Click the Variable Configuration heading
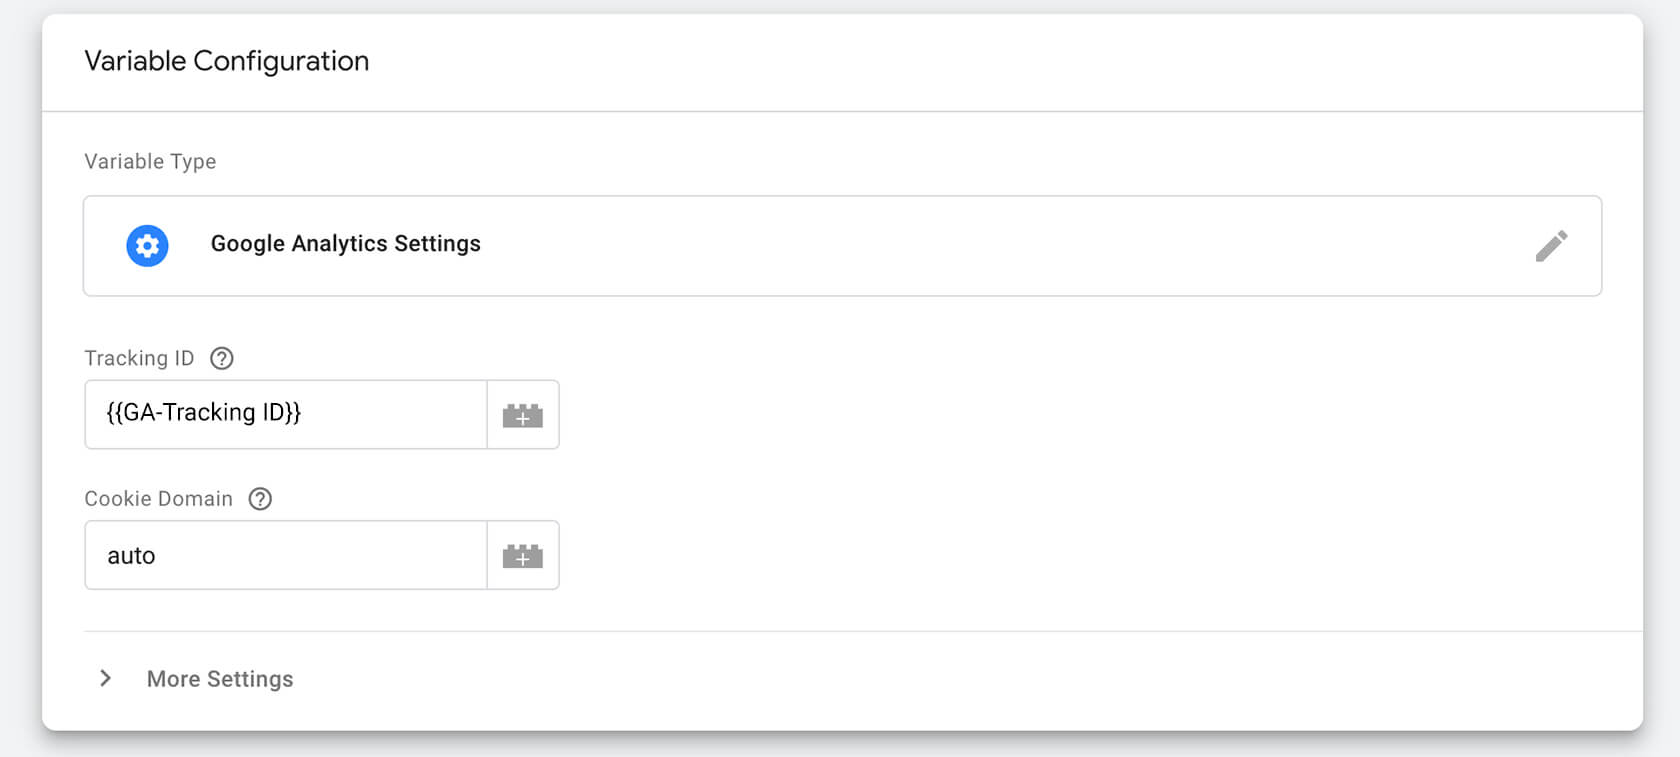This screenshot has width=1680, height=757. pos(227,61)
